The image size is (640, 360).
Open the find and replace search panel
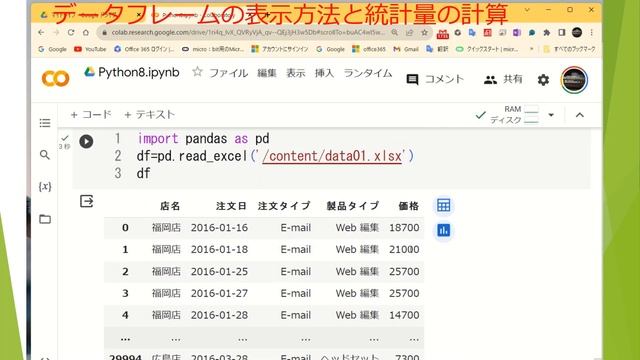(x=45, y=155)
